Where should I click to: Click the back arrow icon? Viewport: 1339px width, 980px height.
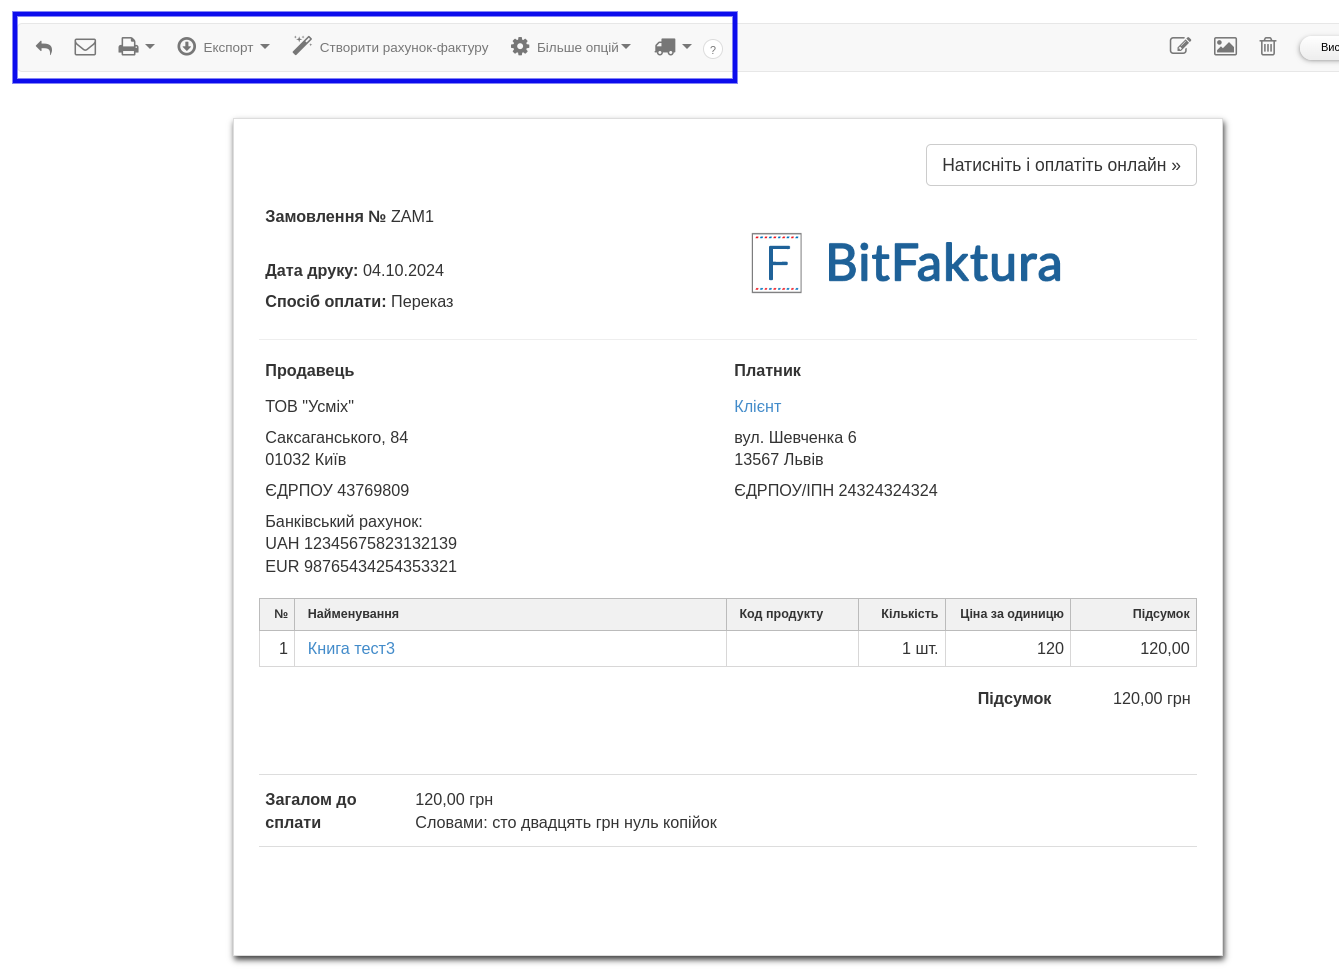coord(44,47)
